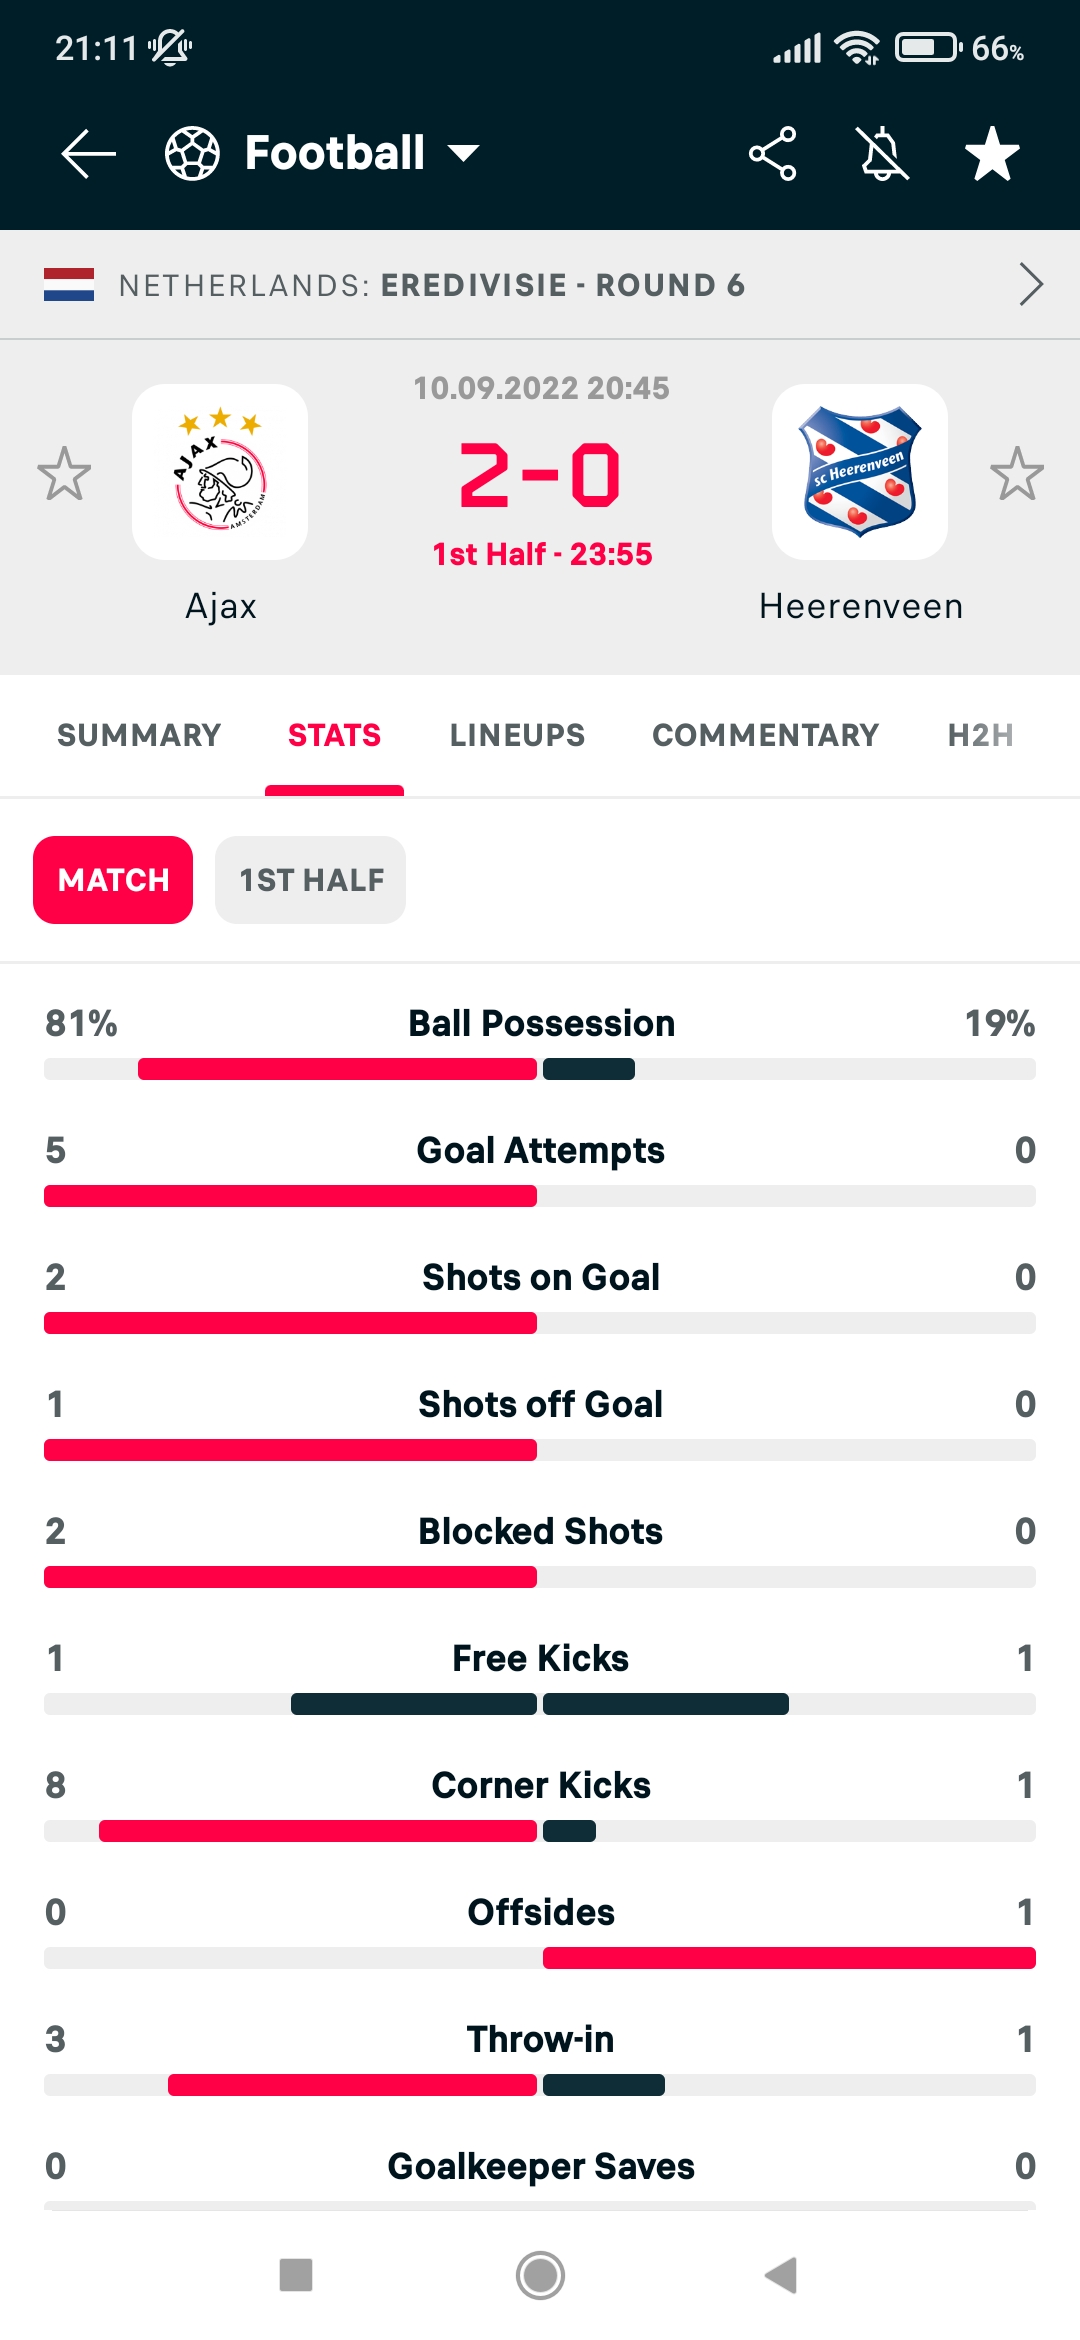Share this match
Screen dimensions: 1080x2340
pyautogui.click(x=772, y=154)
